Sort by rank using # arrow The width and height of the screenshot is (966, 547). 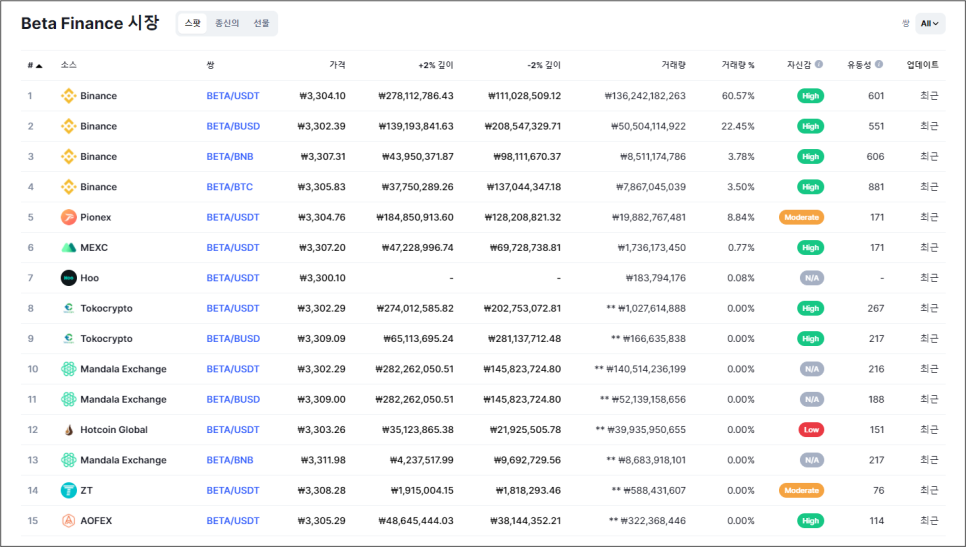[35, 65]
